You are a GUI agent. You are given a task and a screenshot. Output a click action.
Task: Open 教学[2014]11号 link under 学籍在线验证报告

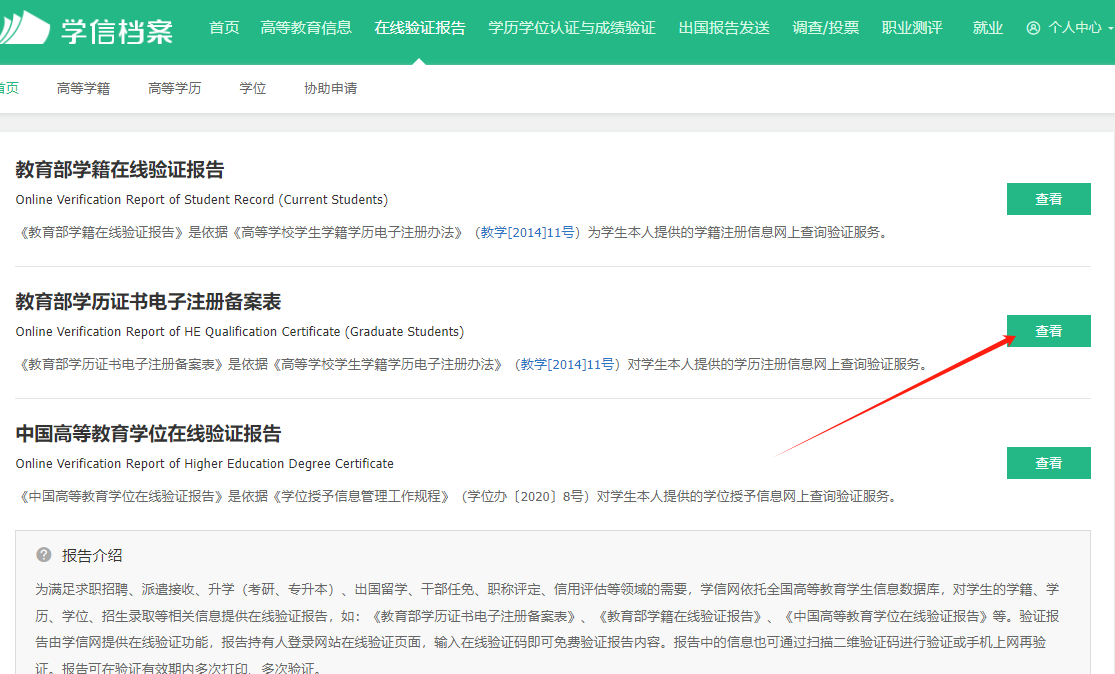click(527, 232)
